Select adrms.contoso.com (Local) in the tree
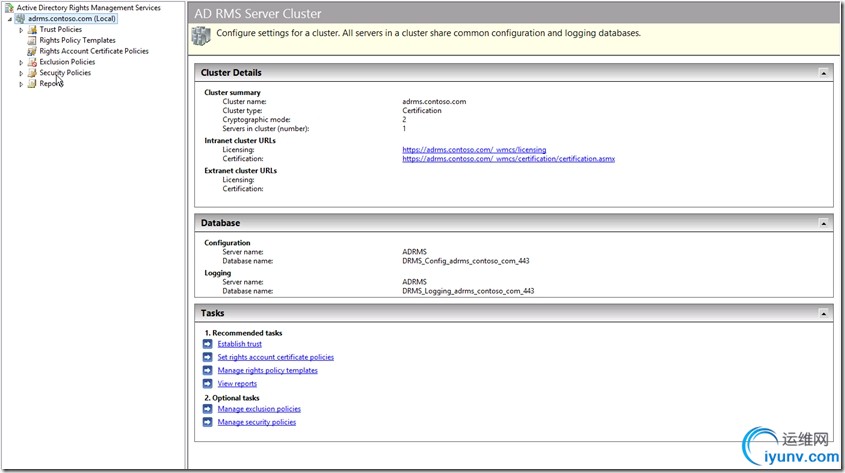 tap(72, 19)
